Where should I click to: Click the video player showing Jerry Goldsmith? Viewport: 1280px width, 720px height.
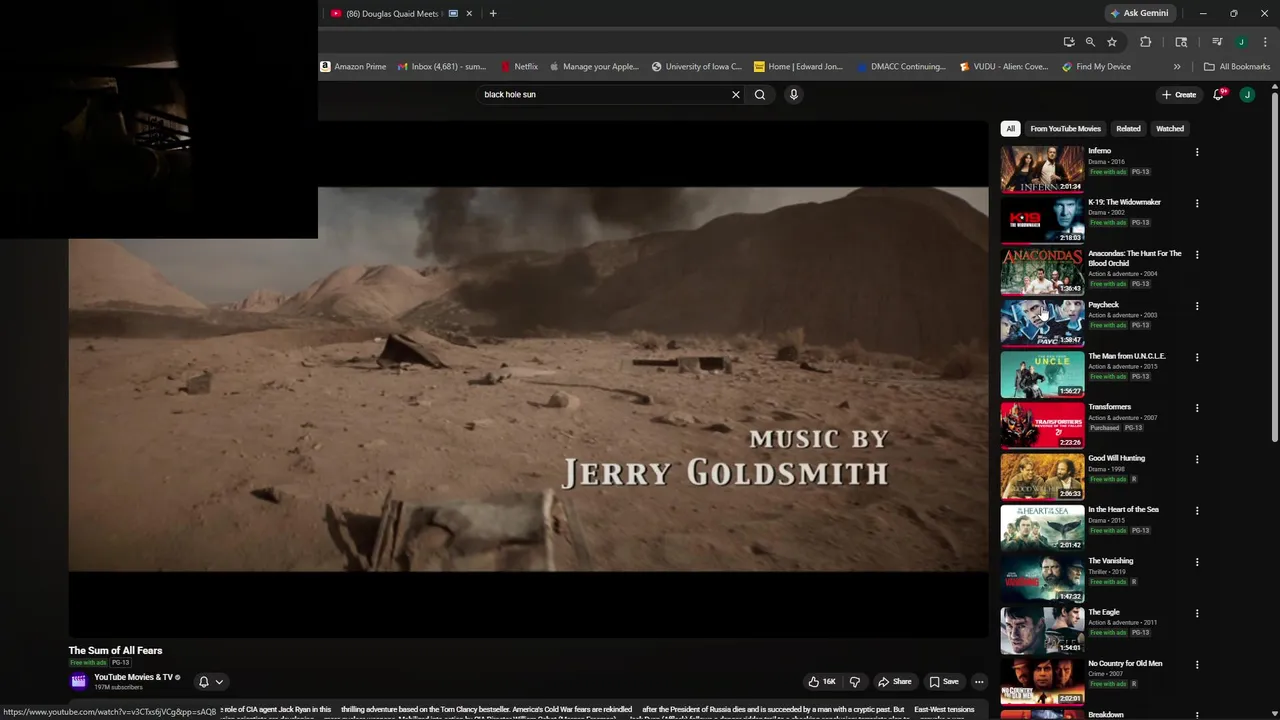(x=528, y=379)
